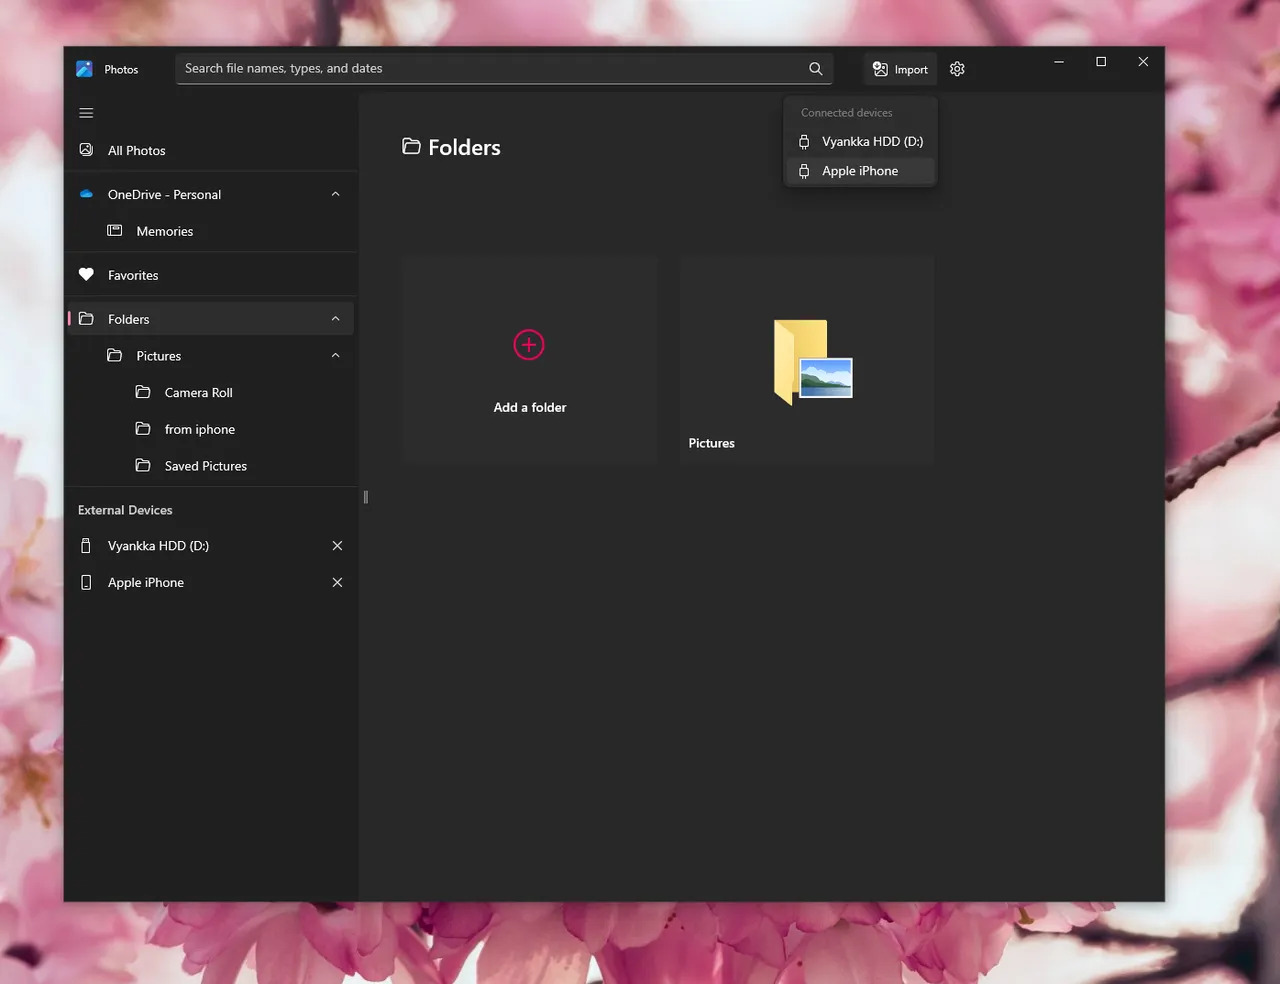The image size is (1280, 984).
Task: Open Memories under OneDrive
Action: click(x=211, y=231)
